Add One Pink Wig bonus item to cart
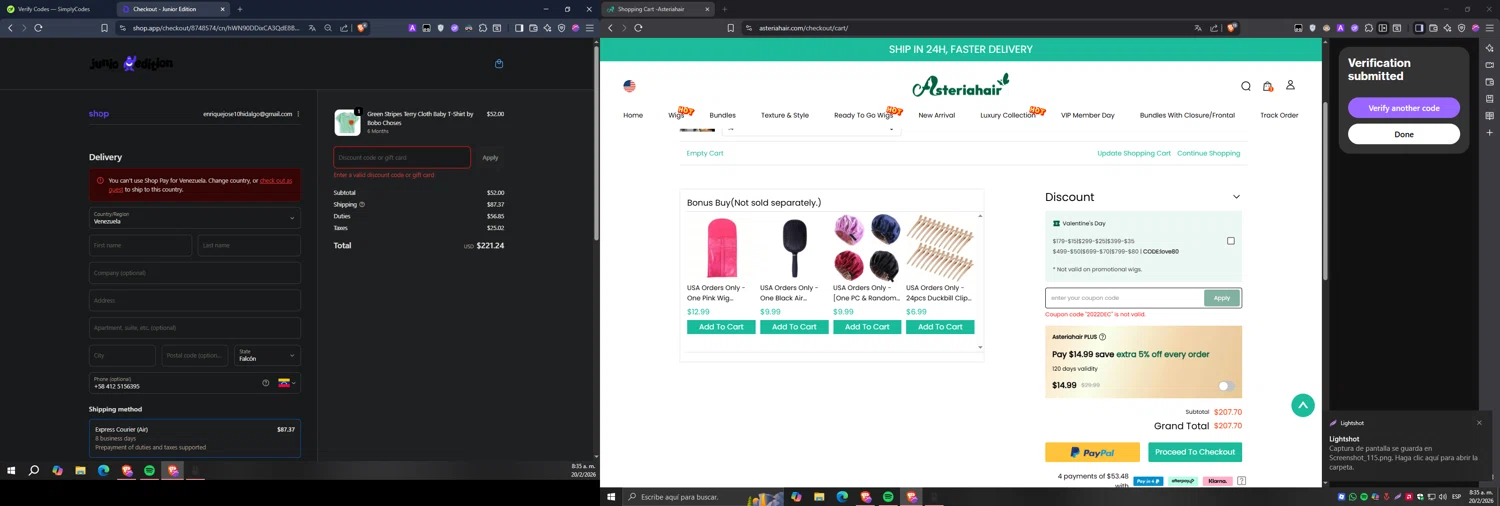This screenshot has width=1500, height=506. click(721, 327)
